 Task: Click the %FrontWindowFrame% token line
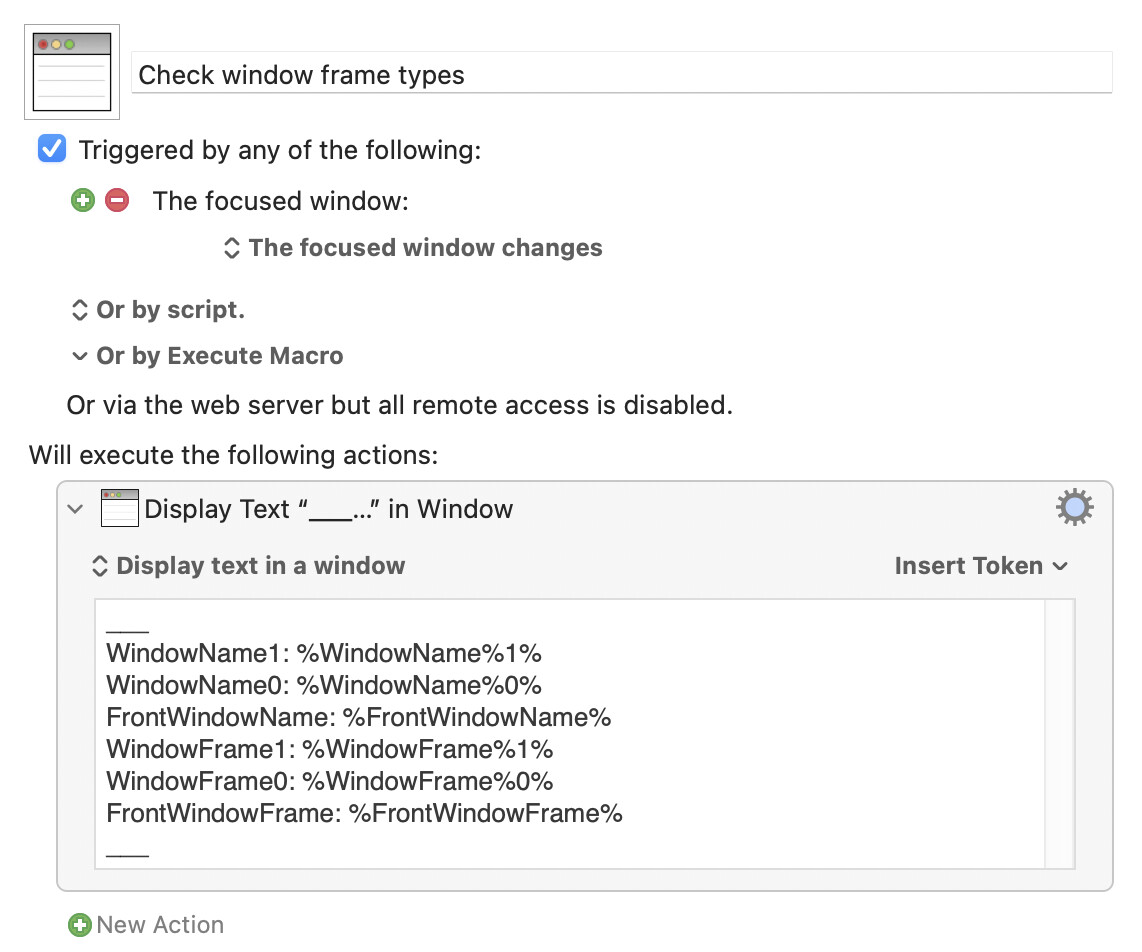364,813
